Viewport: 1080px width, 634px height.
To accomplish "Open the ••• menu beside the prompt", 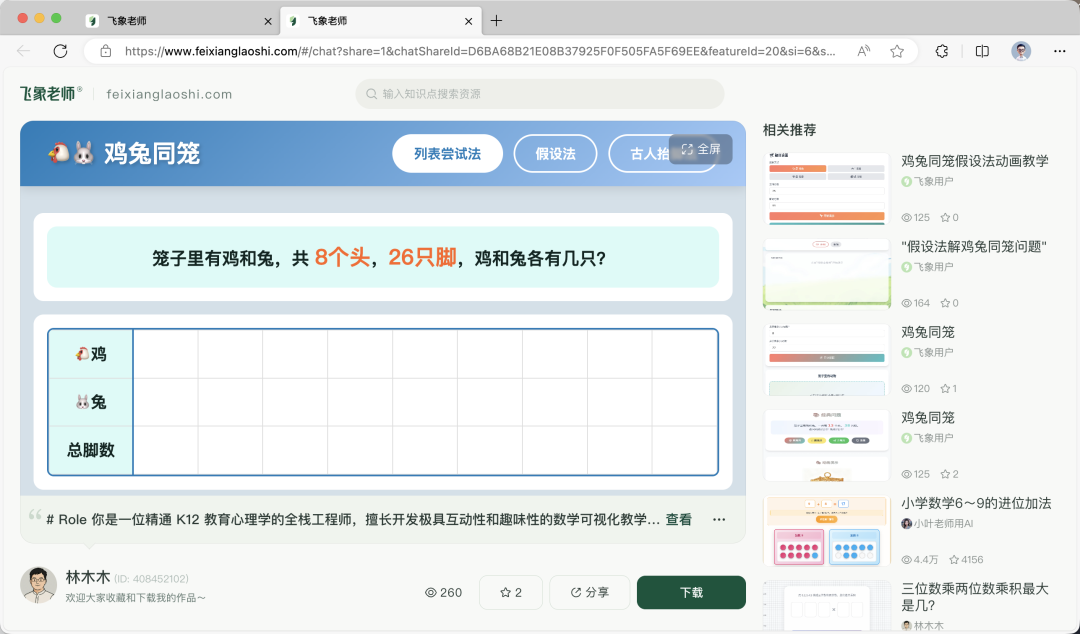I will click(719, 519).
